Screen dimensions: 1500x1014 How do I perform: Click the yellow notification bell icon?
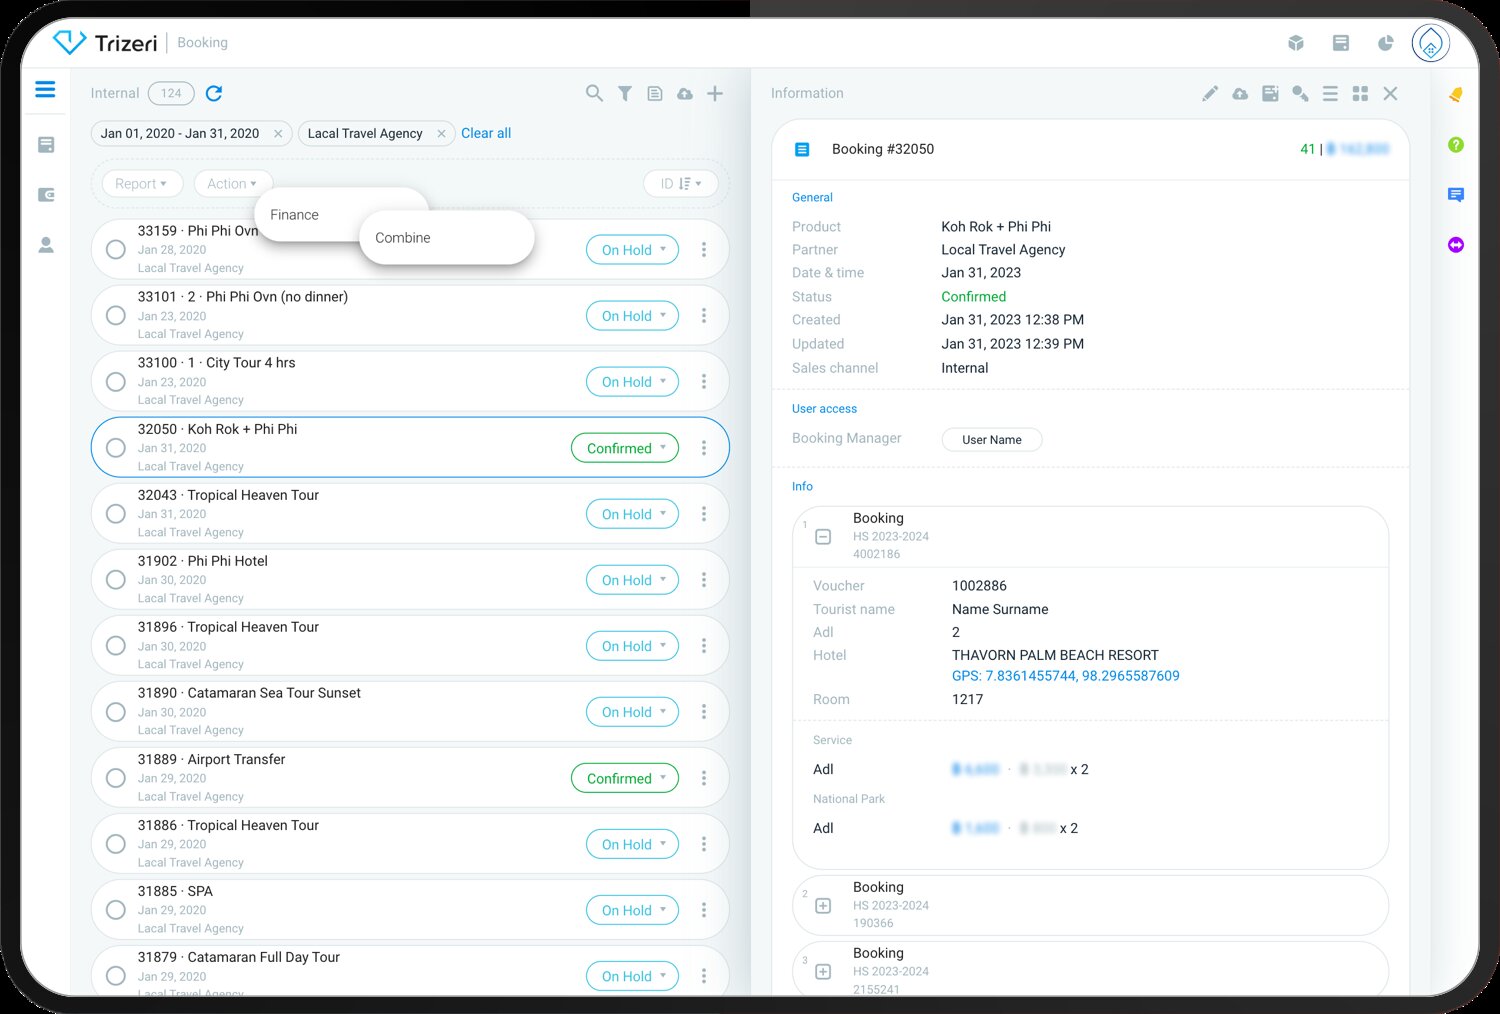[1456, 94]
